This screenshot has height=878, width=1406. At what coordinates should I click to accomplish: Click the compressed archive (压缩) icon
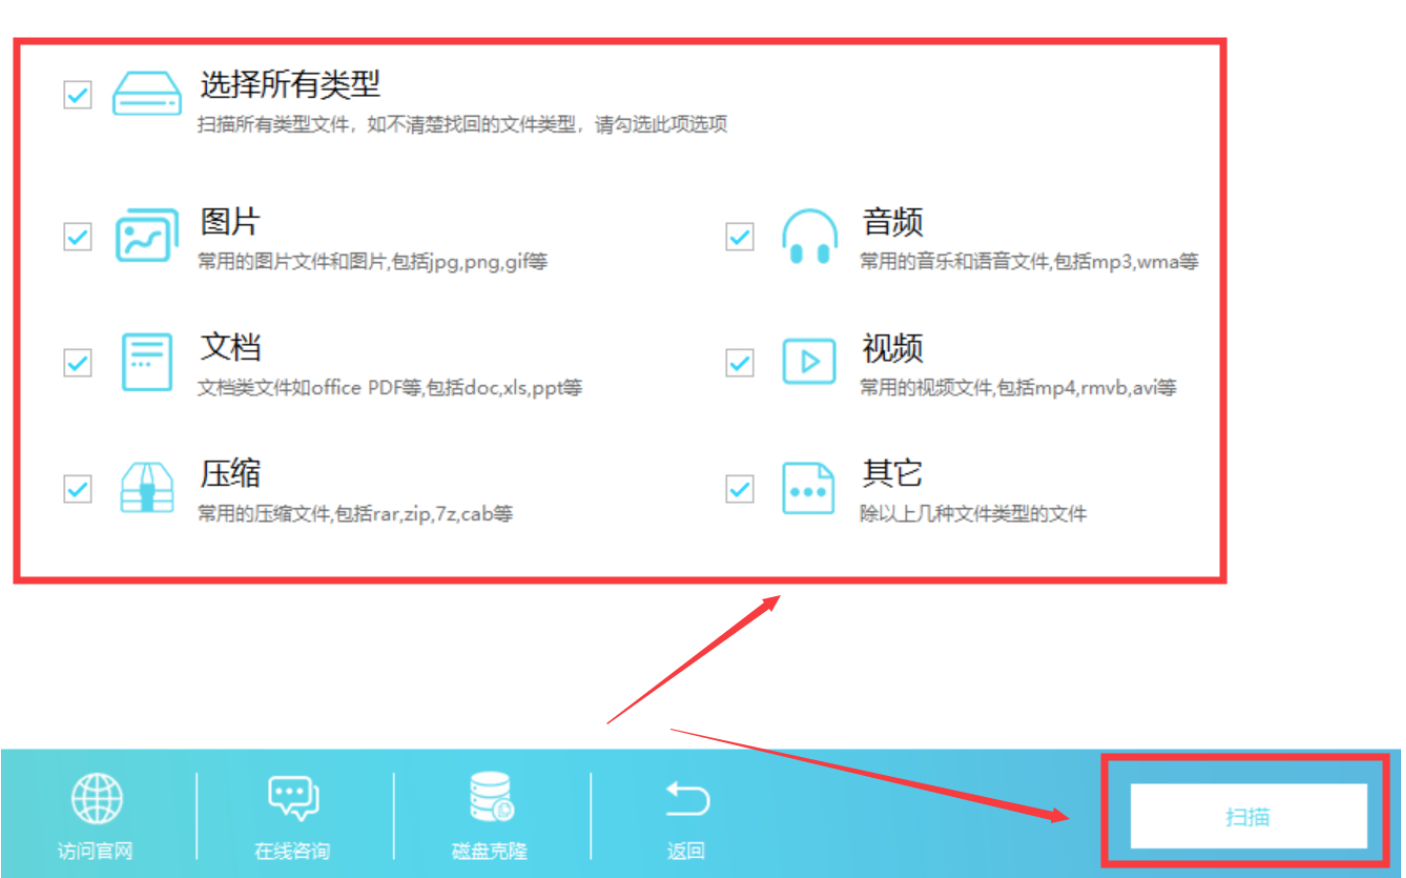coord(146,488)
